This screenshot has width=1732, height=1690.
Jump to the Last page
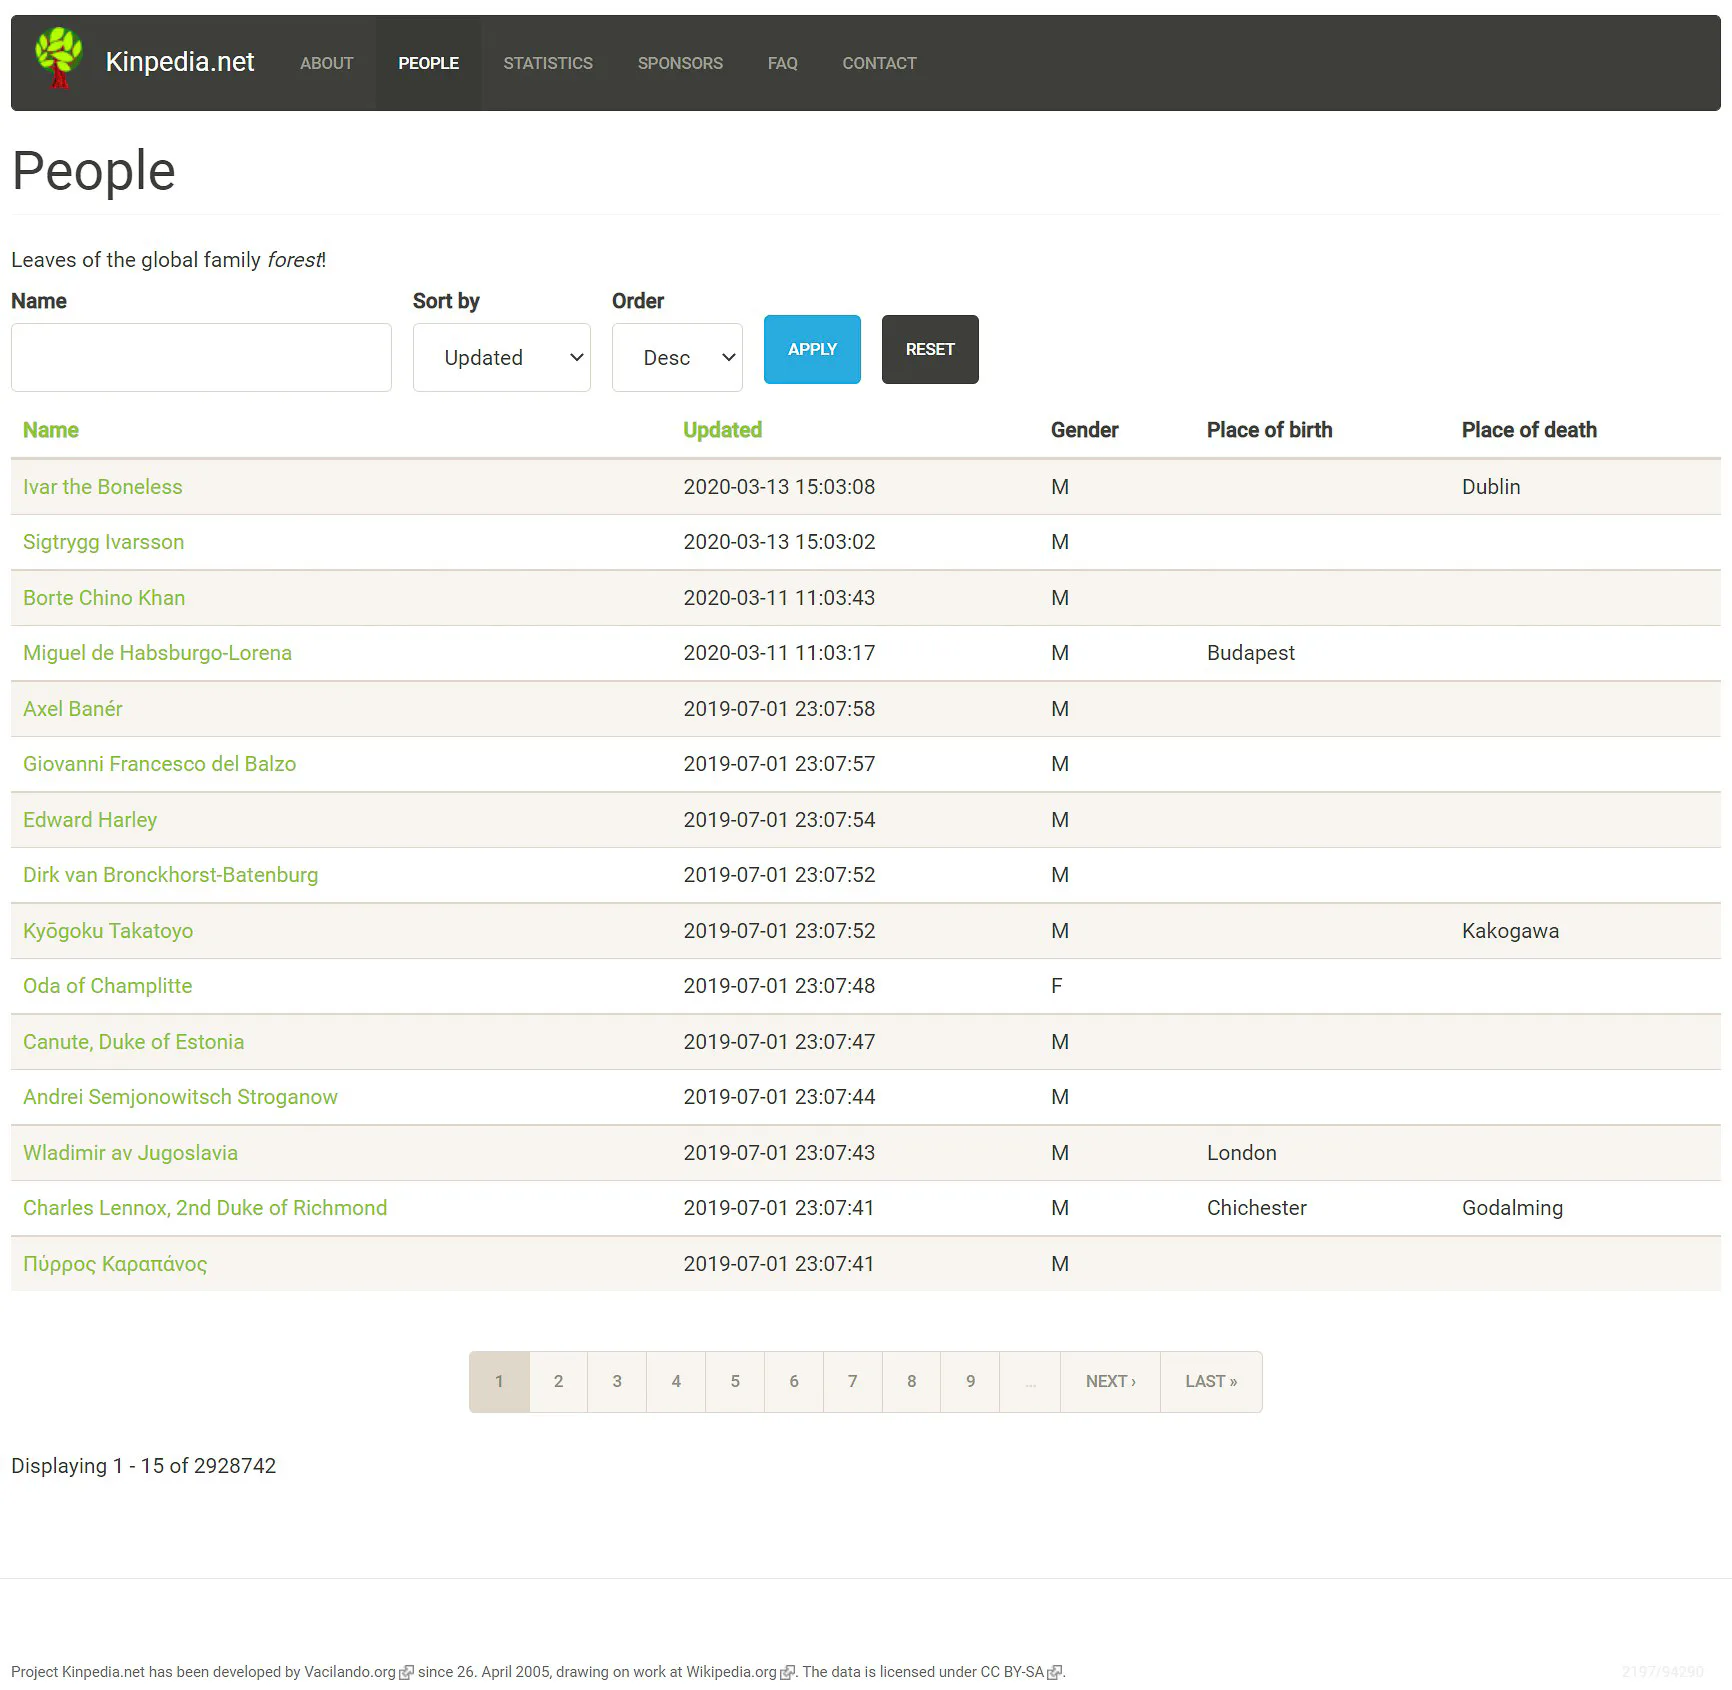pyautogui.click(x=1211, y=1381)
